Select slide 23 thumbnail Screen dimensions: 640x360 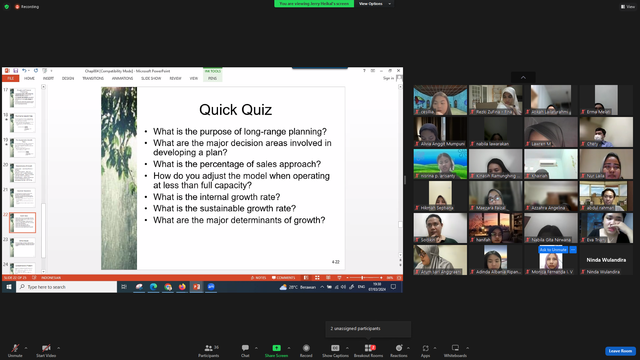[x=23, y=247]
